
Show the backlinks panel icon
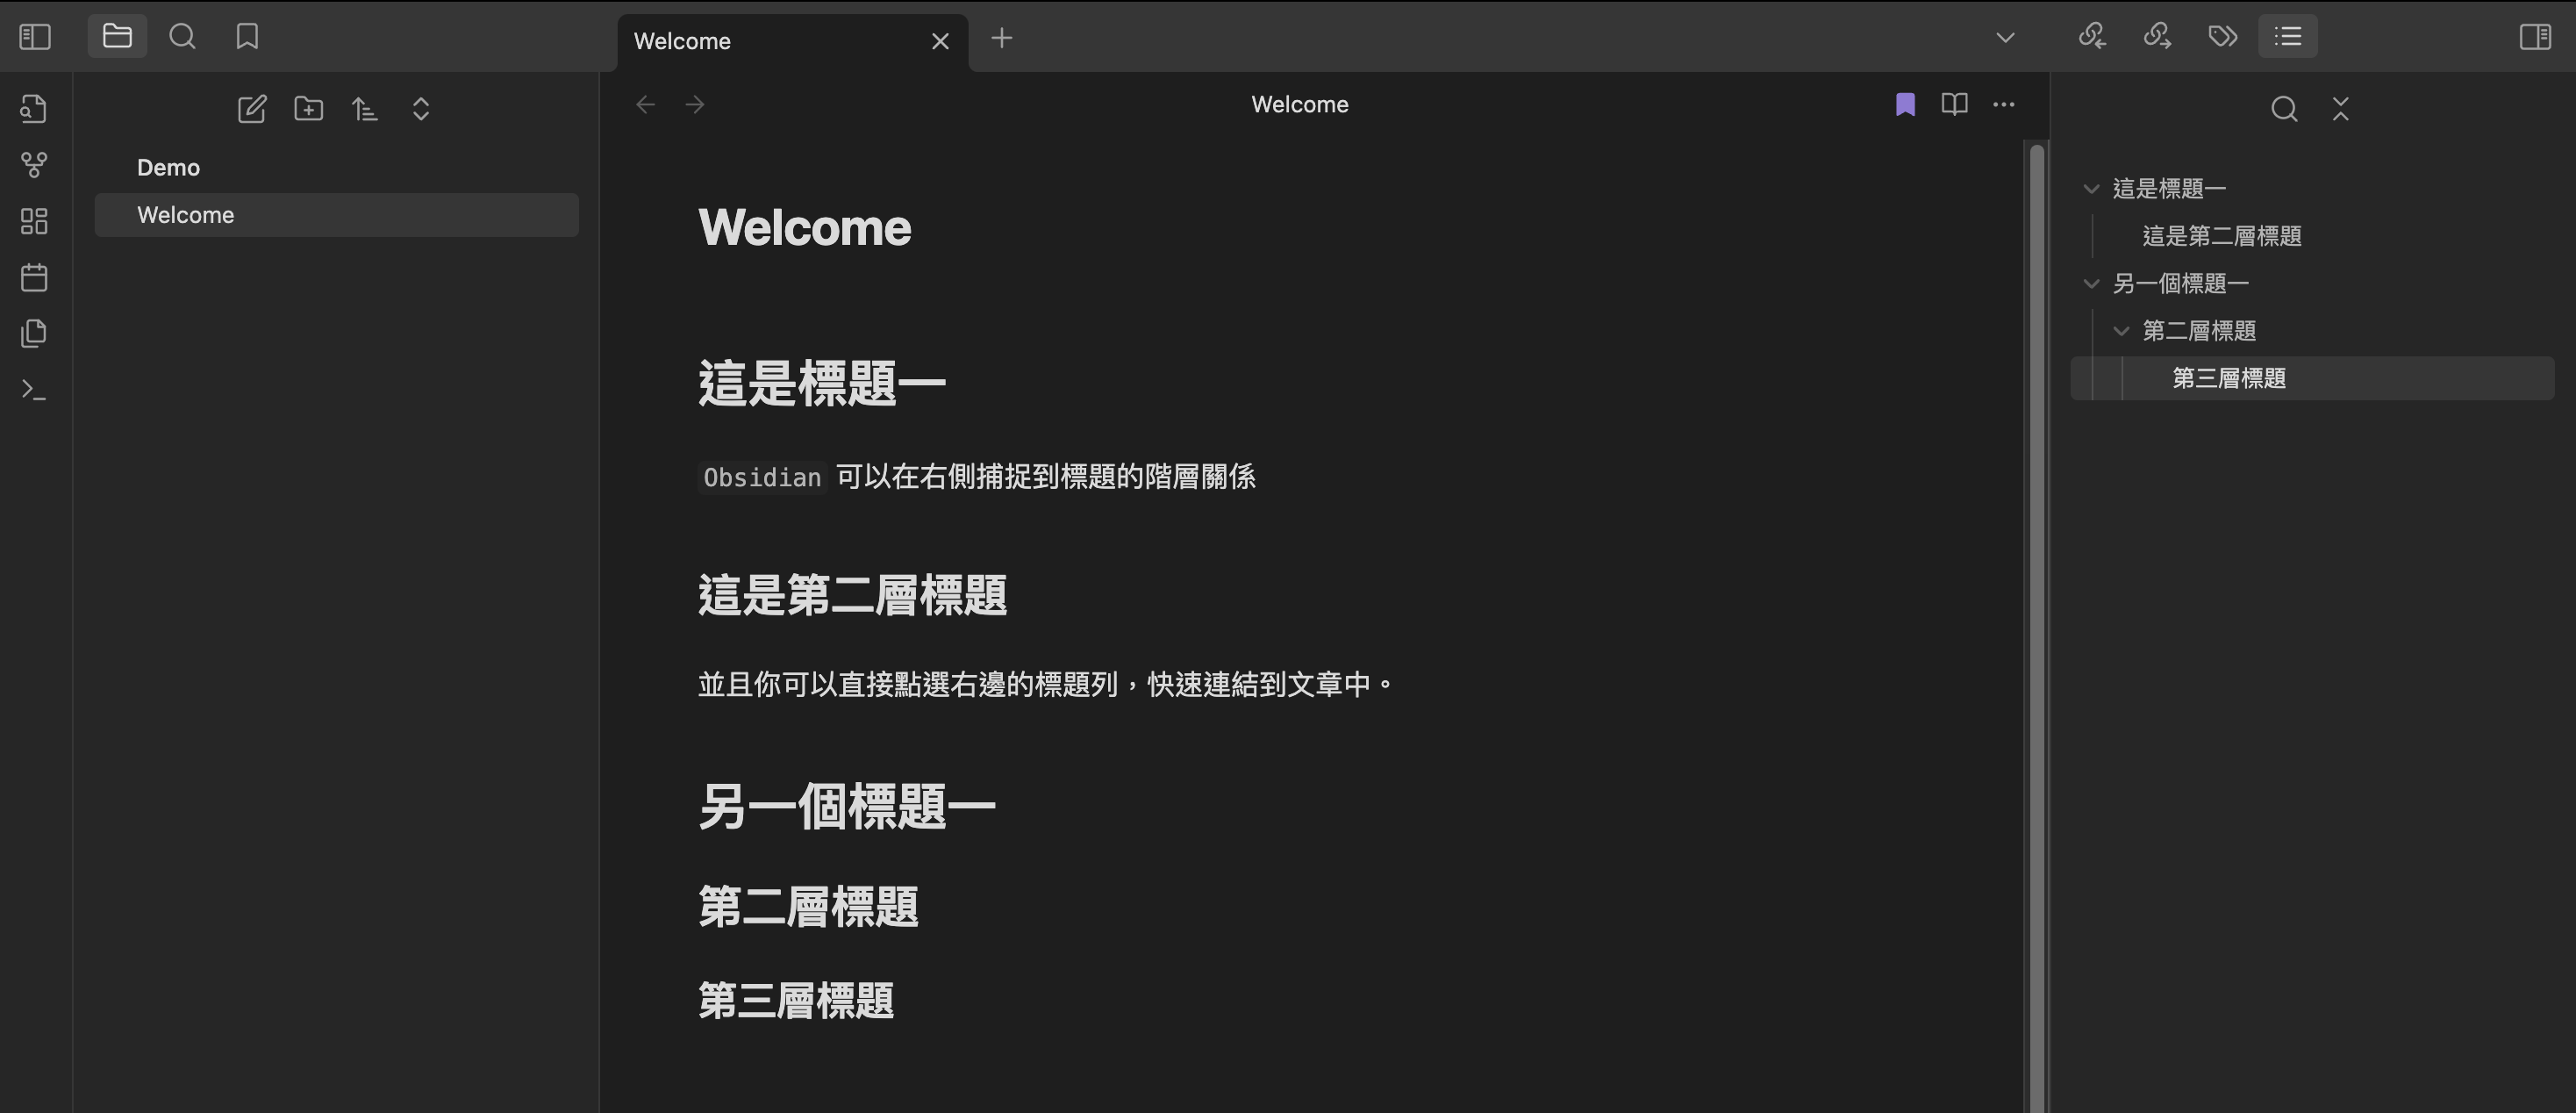[x=2092, y=37]
